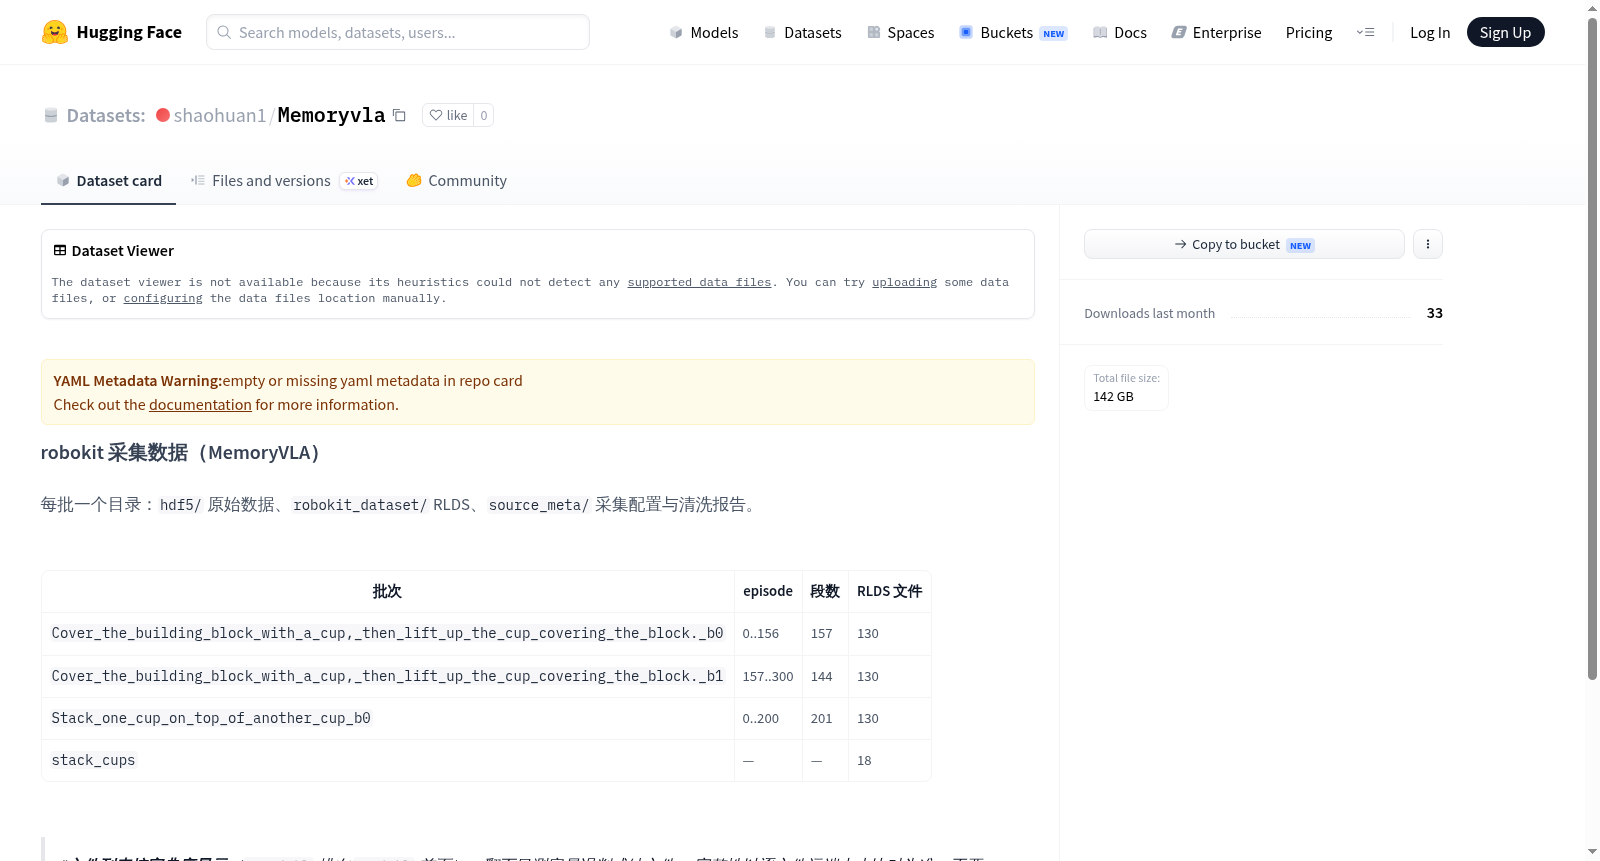Screen dimensions: 1600x861
Task: Click the Datasets nav icon
Action: click(770, 32)
